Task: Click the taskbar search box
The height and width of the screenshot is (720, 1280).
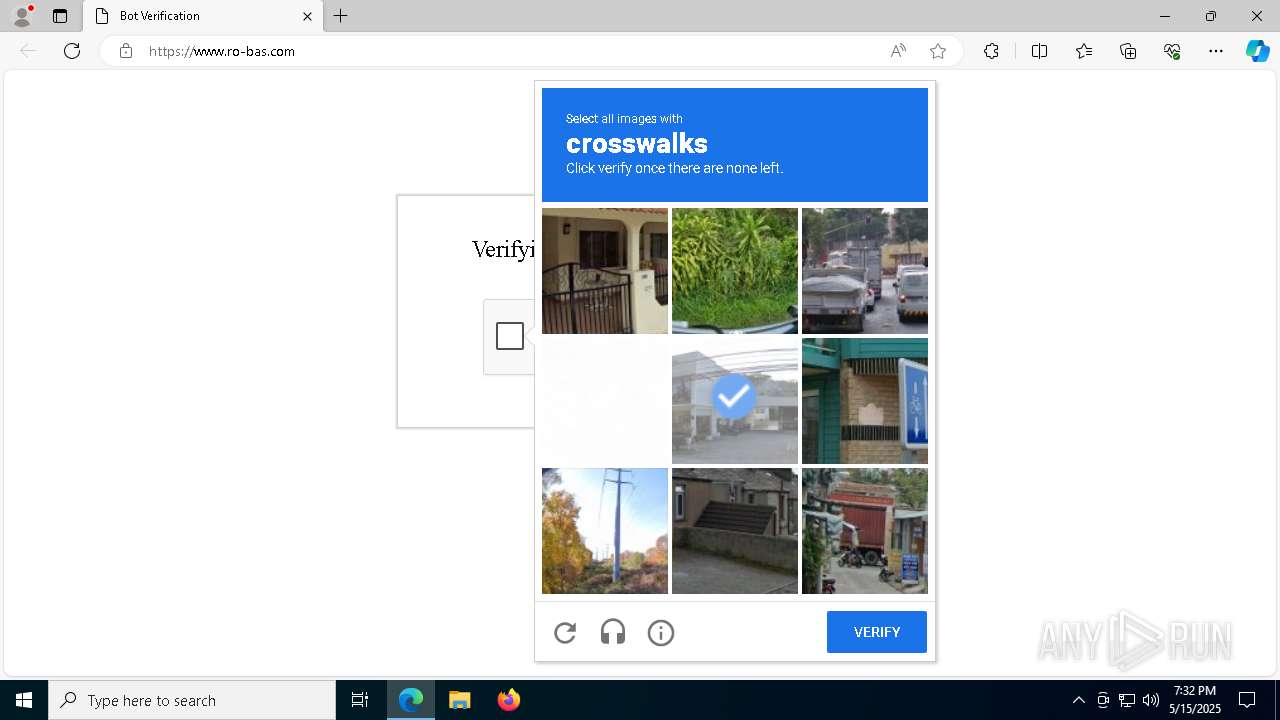Action: coord(192,700)
